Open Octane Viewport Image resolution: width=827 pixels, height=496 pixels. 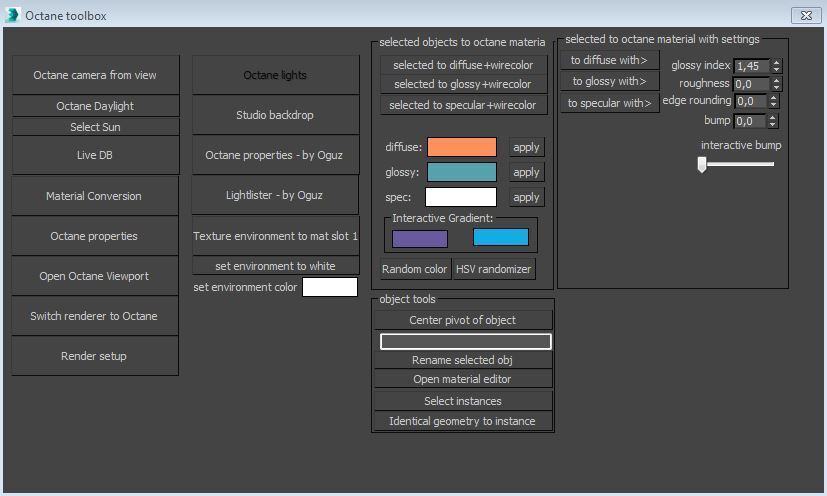coord(95,276)
